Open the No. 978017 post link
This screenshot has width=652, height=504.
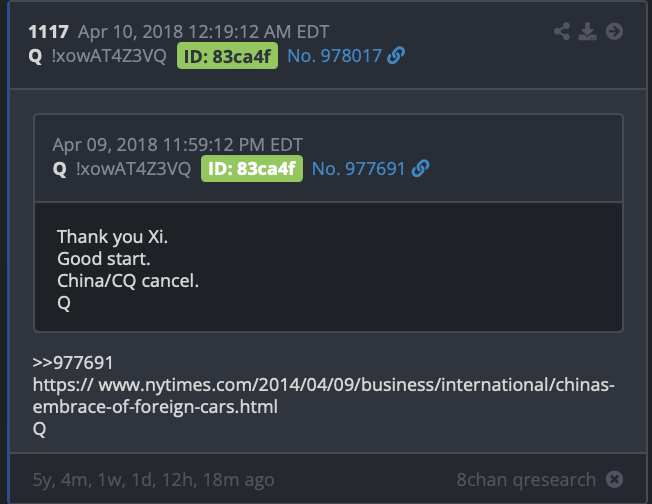(335, 57)
